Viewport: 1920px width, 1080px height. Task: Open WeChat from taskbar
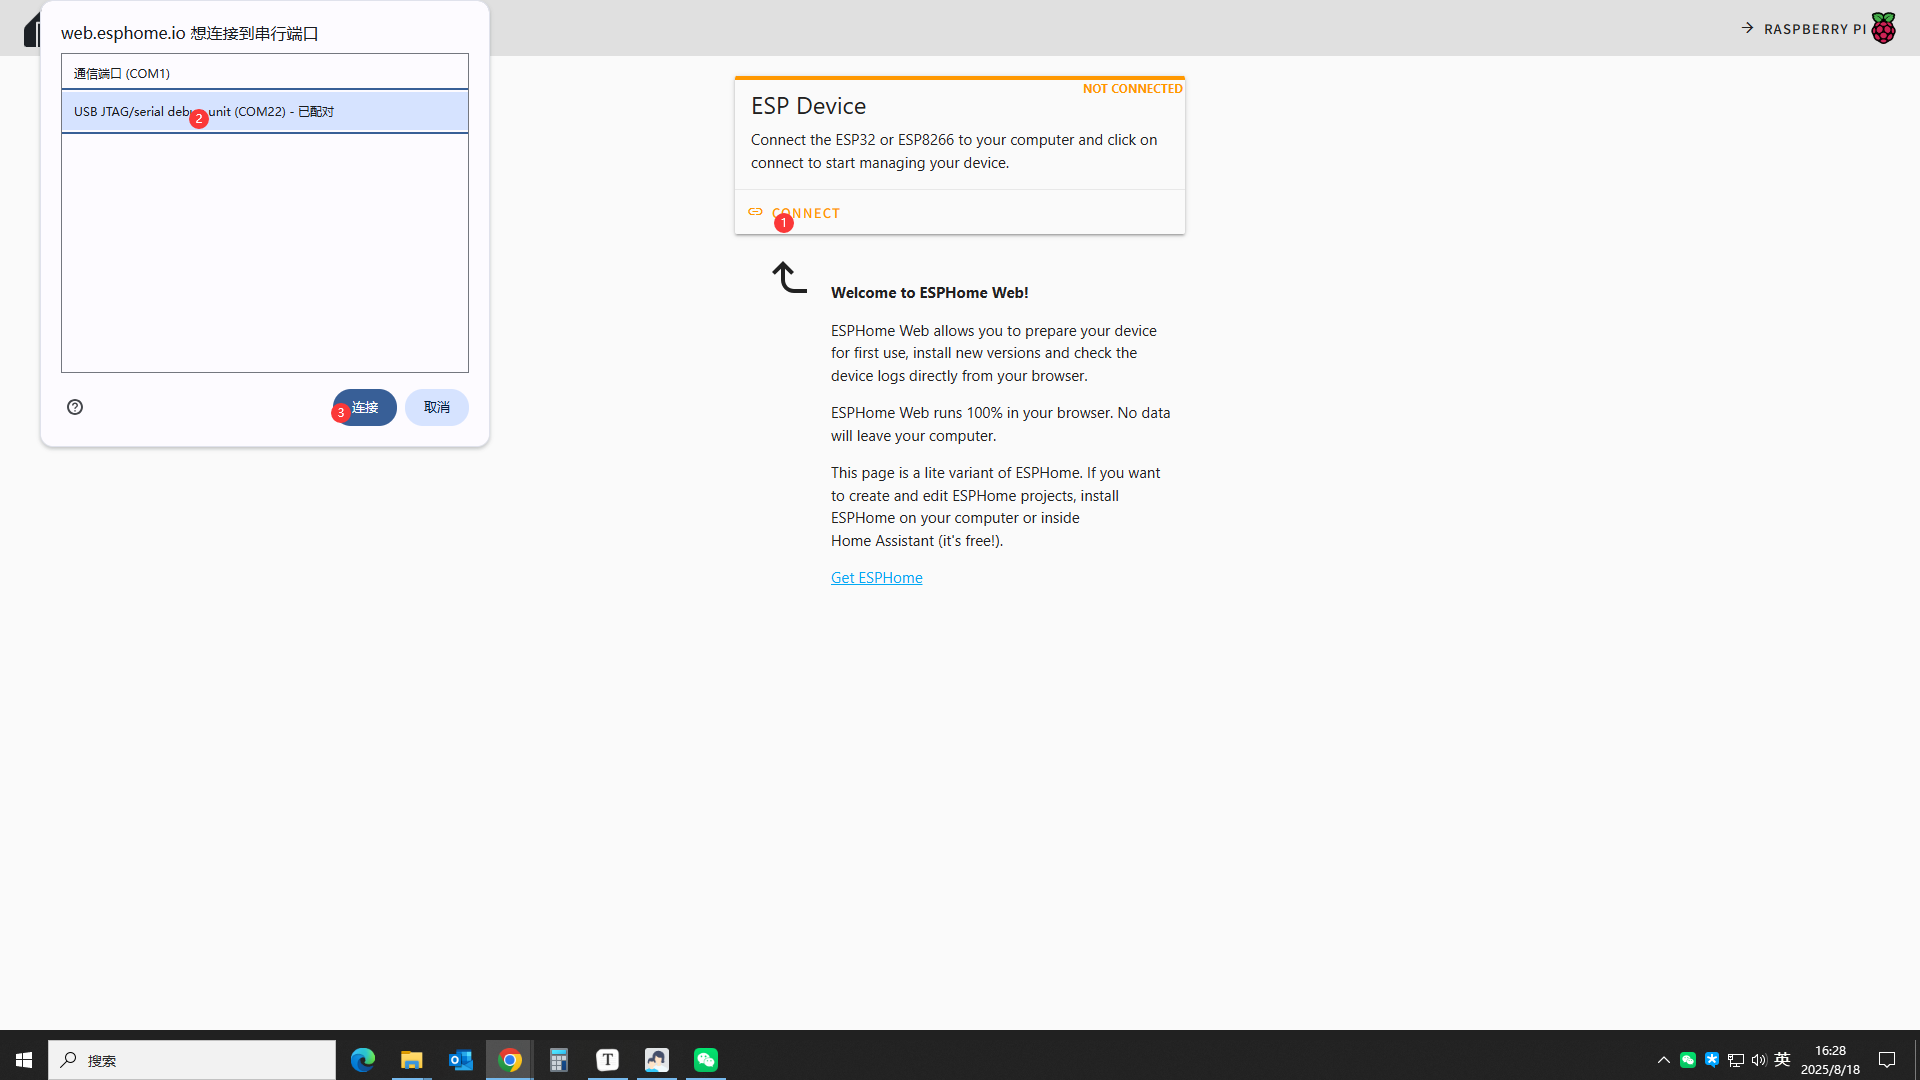[x=706, y=1060]
